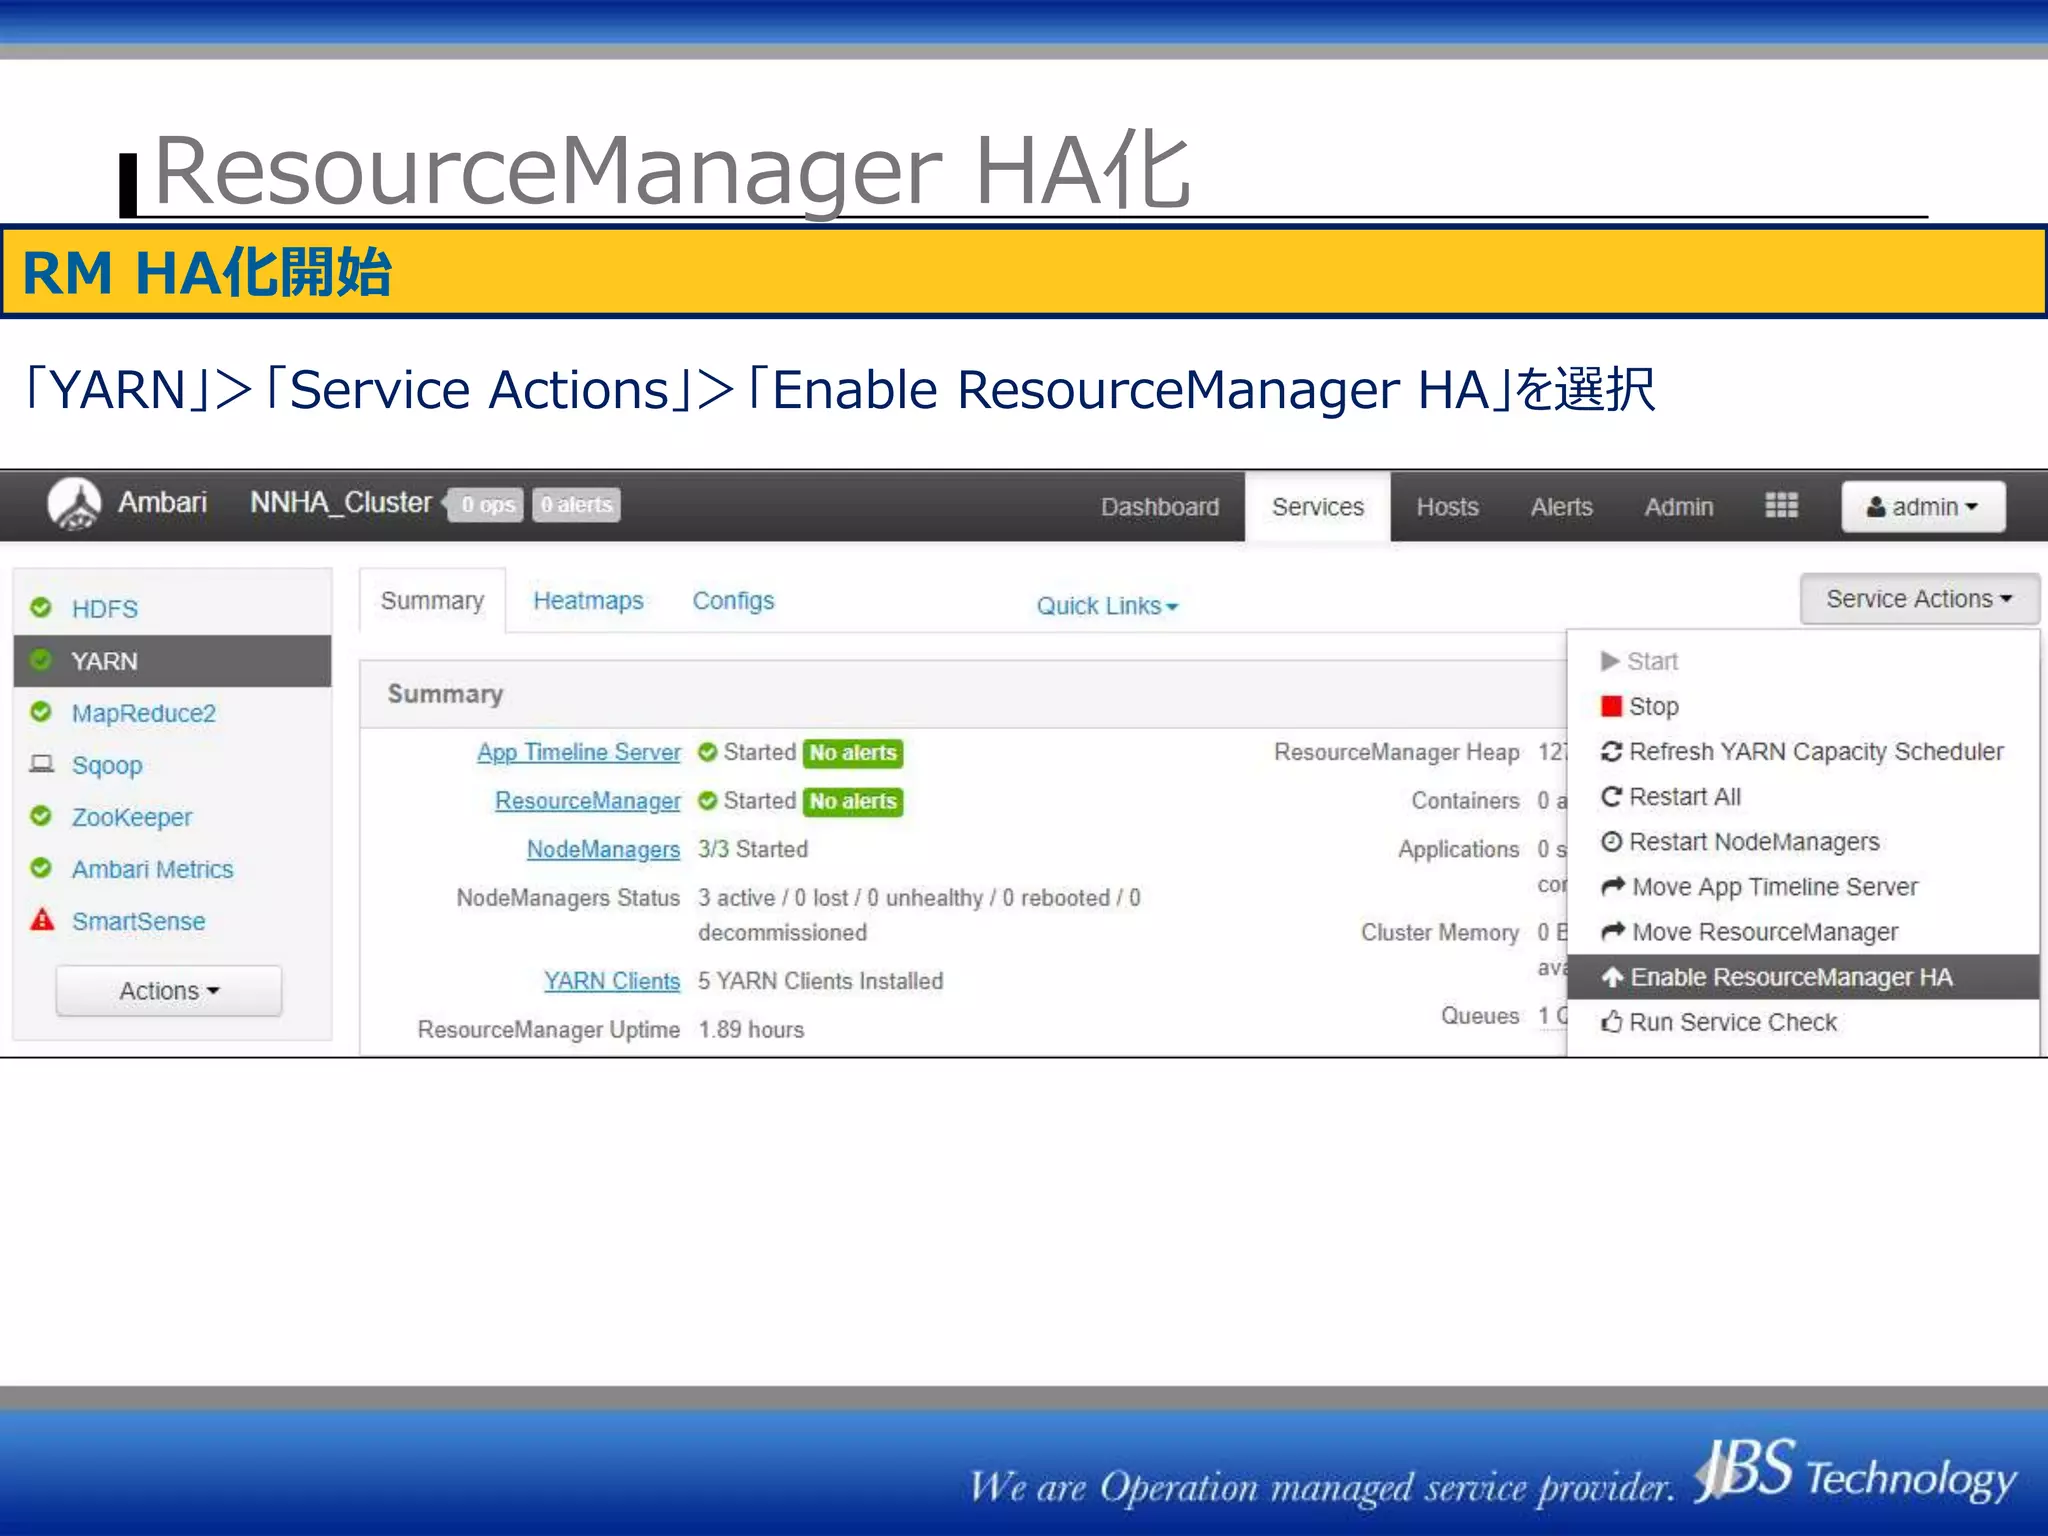Click the SmartSense red alert icon
Image resolution: width=2048 pixels, height=1536 pixels.
pos(41,919)
